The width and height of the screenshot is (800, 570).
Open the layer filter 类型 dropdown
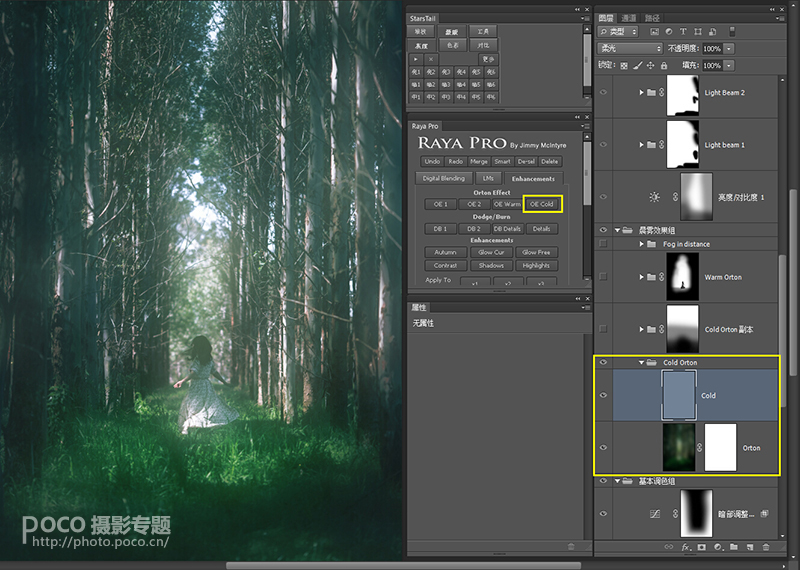pos(618,32)
